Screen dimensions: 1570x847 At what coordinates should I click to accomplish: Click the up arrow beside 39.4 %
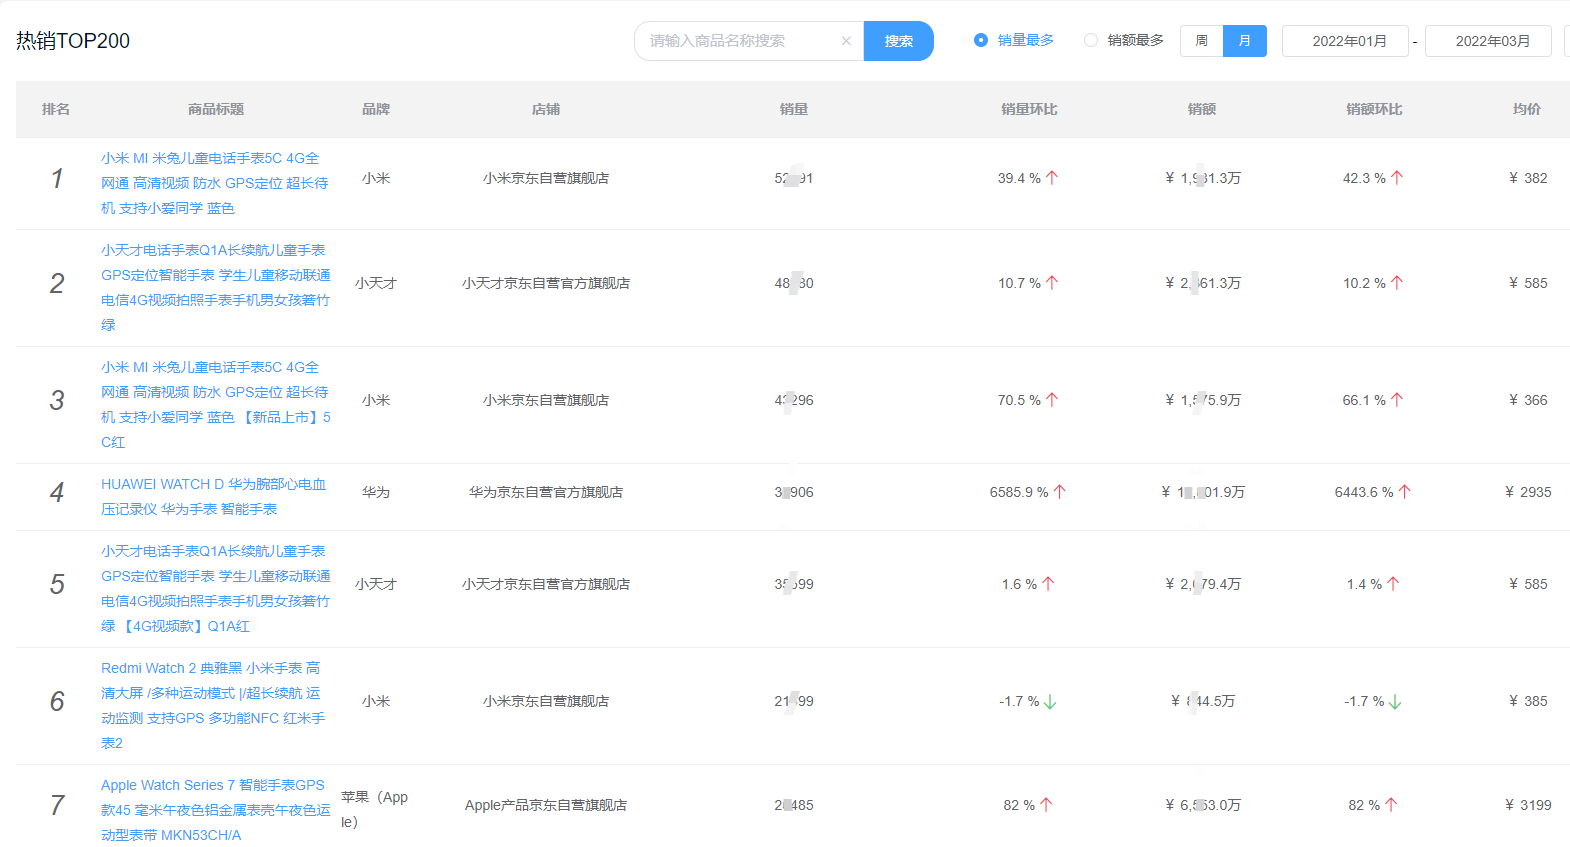pyautogui.click(x=1052, y=178)
